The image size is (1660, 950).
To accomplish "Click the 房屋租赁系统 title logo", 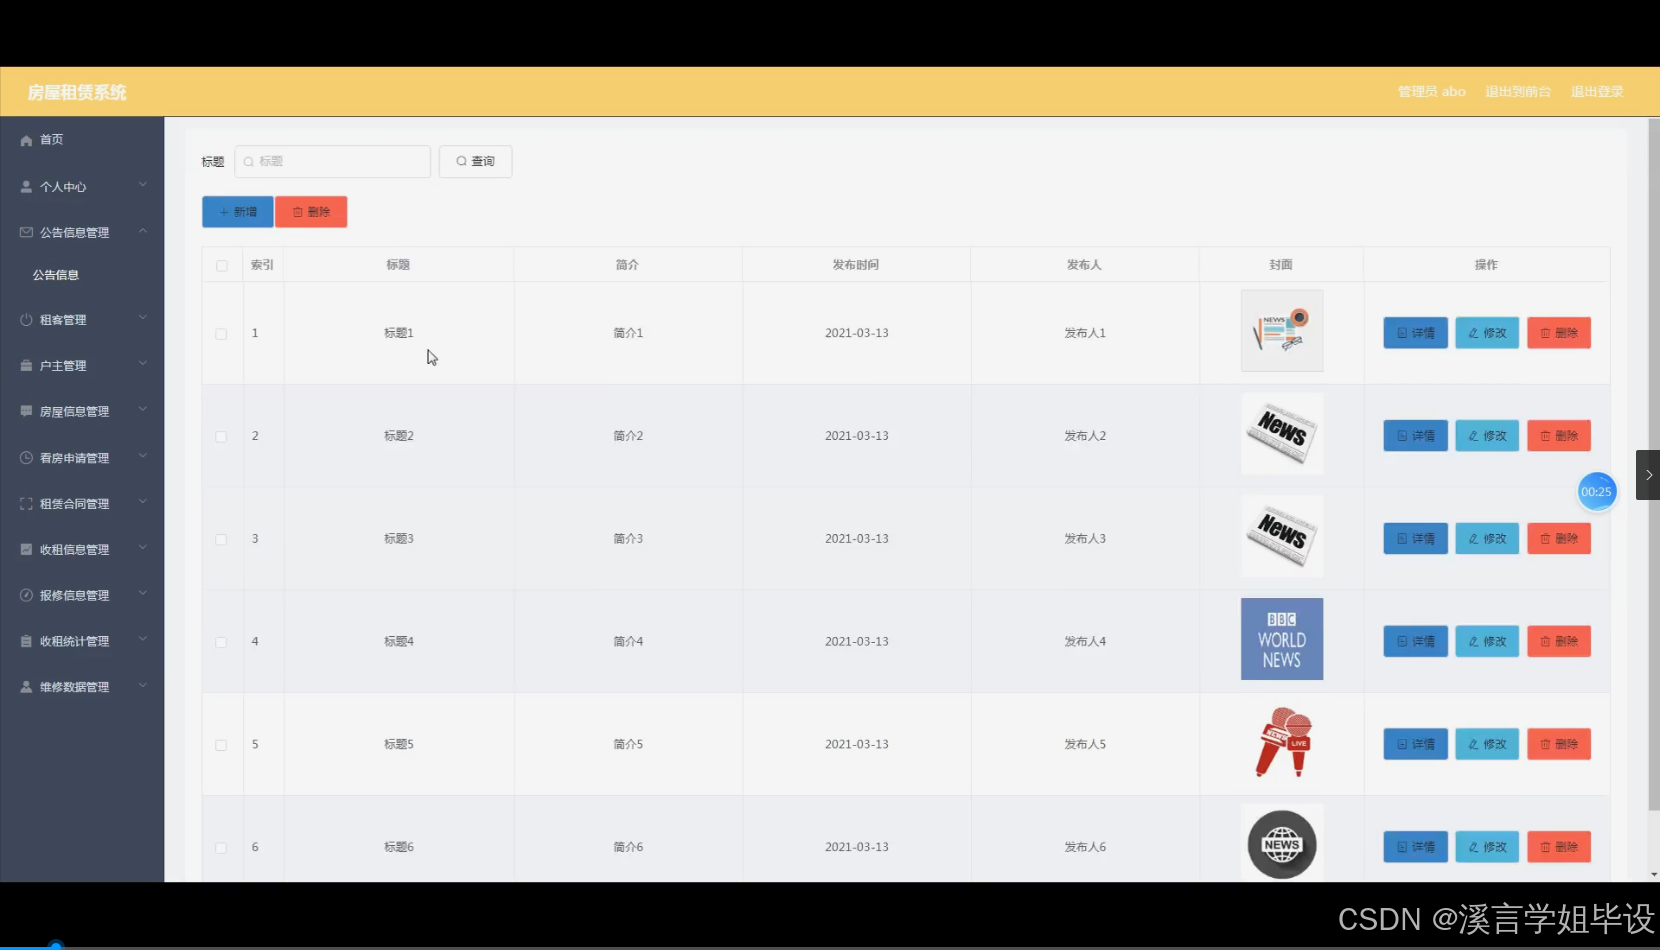I will (77, 92).
